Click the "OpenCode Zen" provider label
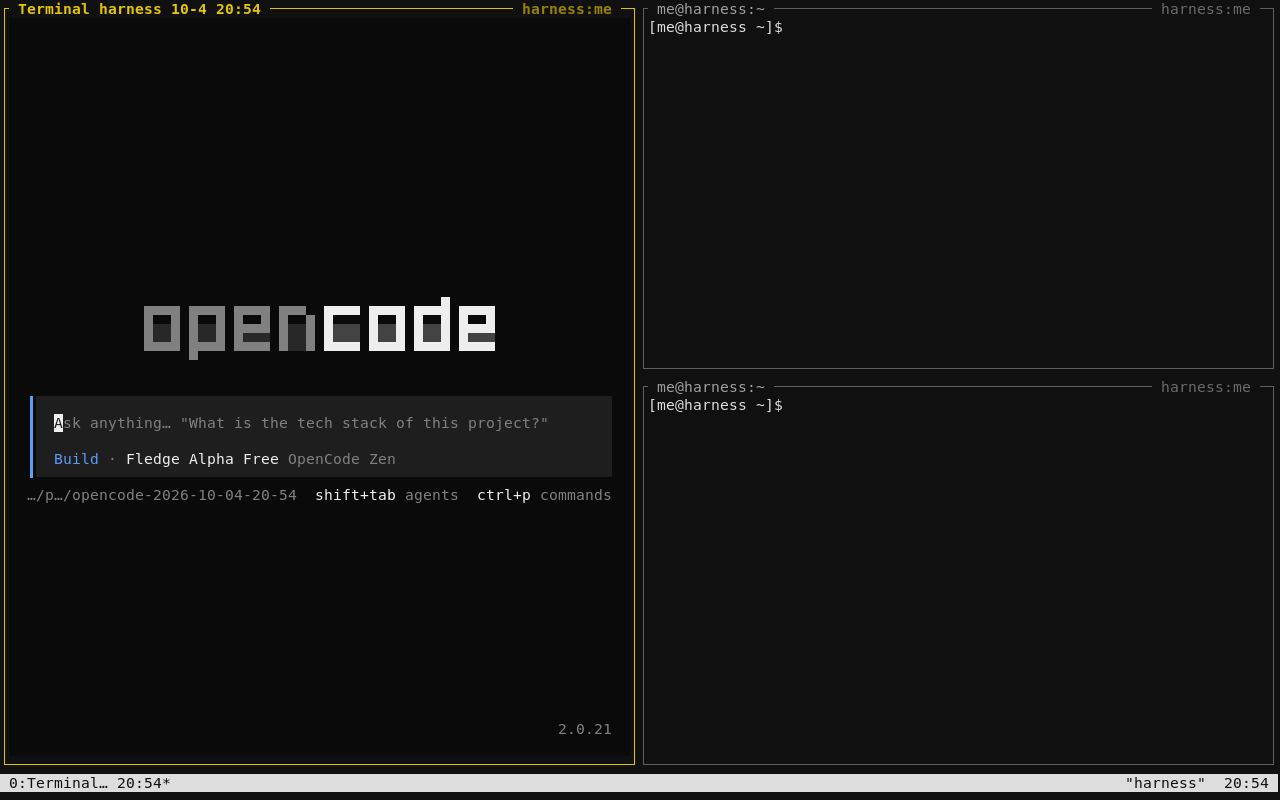 342,459
